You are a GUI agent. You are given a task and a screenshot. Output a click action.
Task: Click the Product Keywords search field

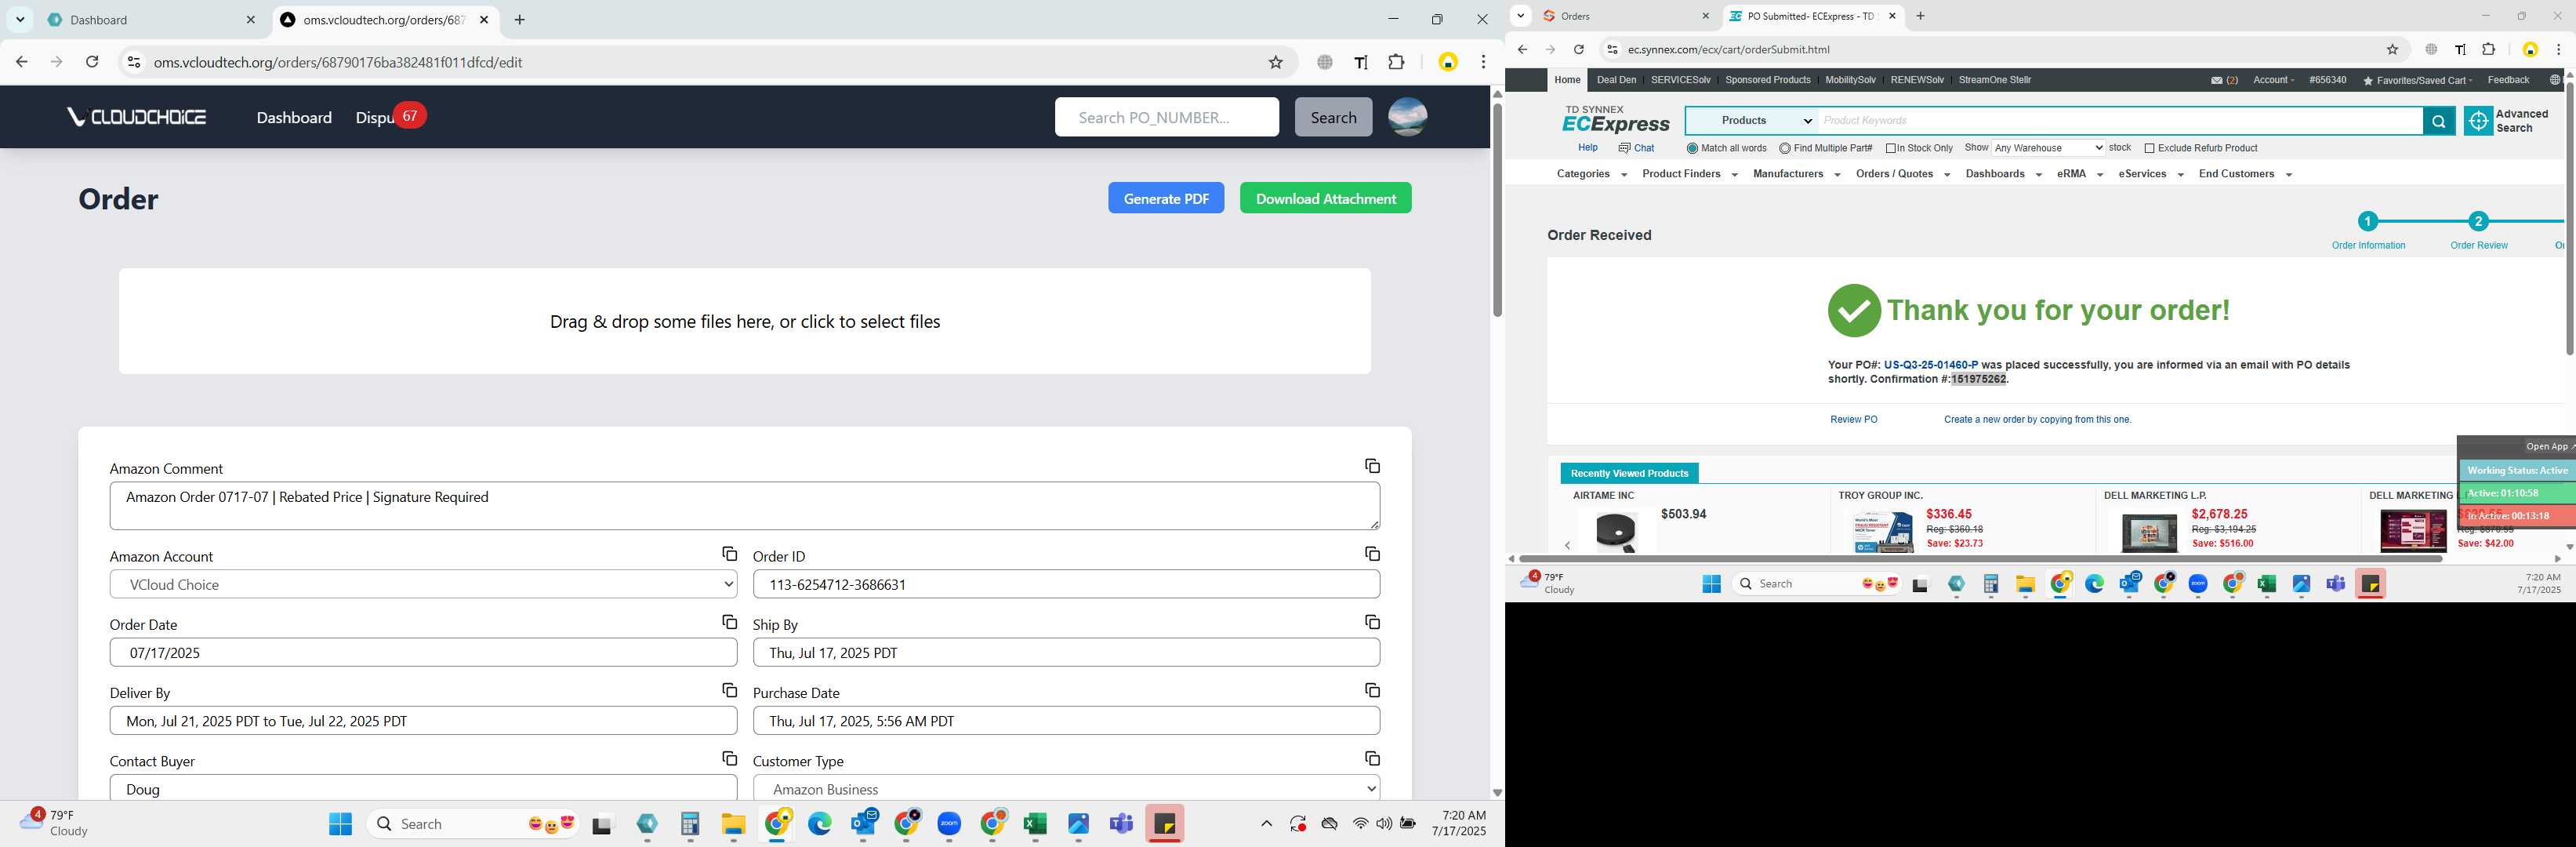pos(2120,121)
